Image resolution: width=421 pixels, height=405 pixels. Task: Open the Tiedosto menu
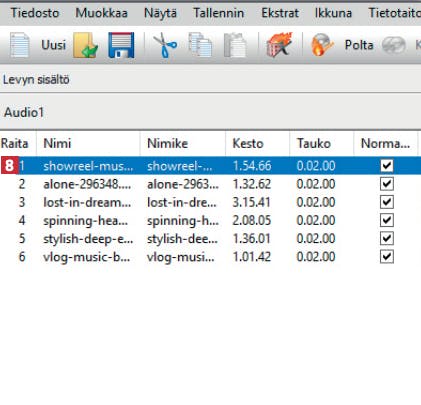click(x=35, y=13)
